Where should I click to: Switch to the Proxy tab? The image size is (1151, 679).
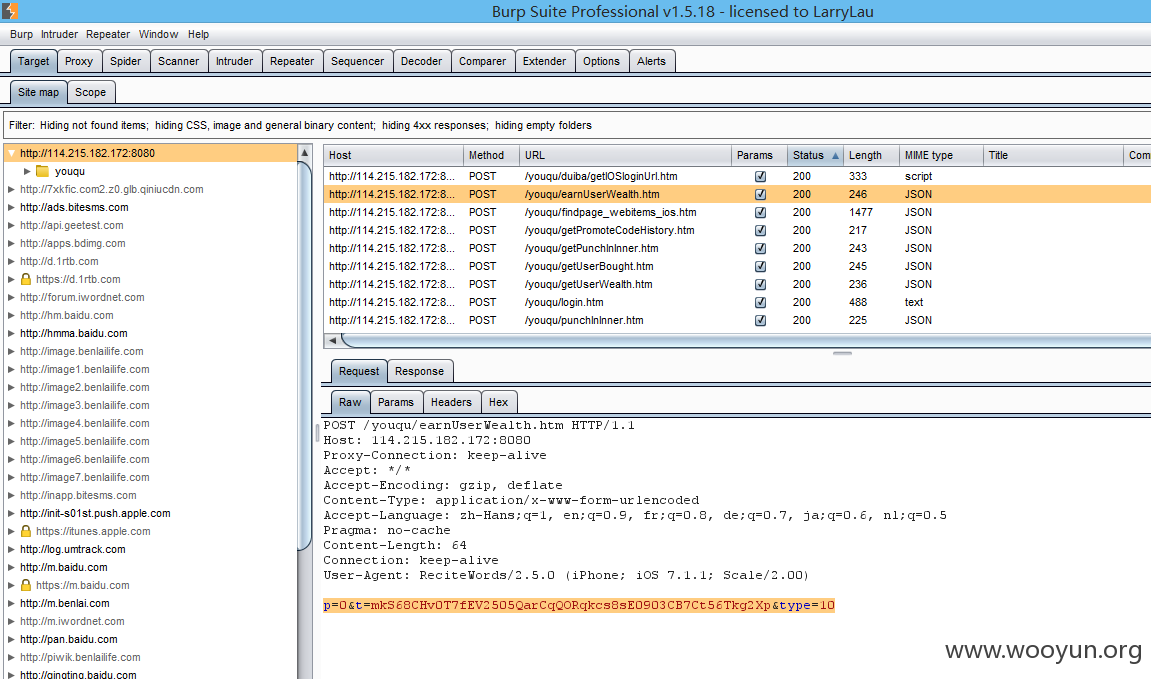79,61
